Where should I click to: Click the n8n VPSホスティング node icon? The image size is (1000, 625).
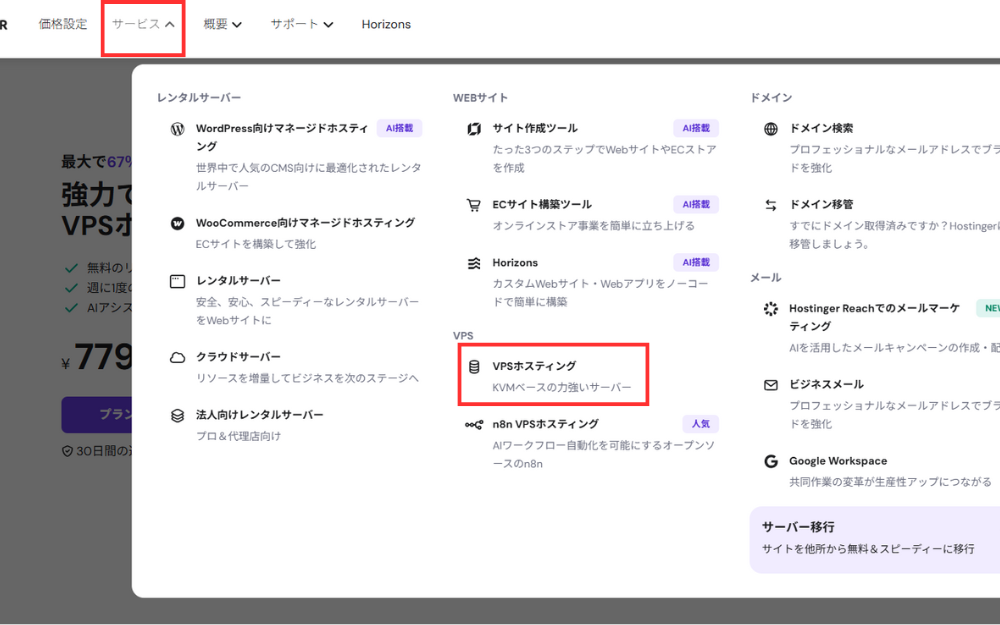click(x=474, y=425)
